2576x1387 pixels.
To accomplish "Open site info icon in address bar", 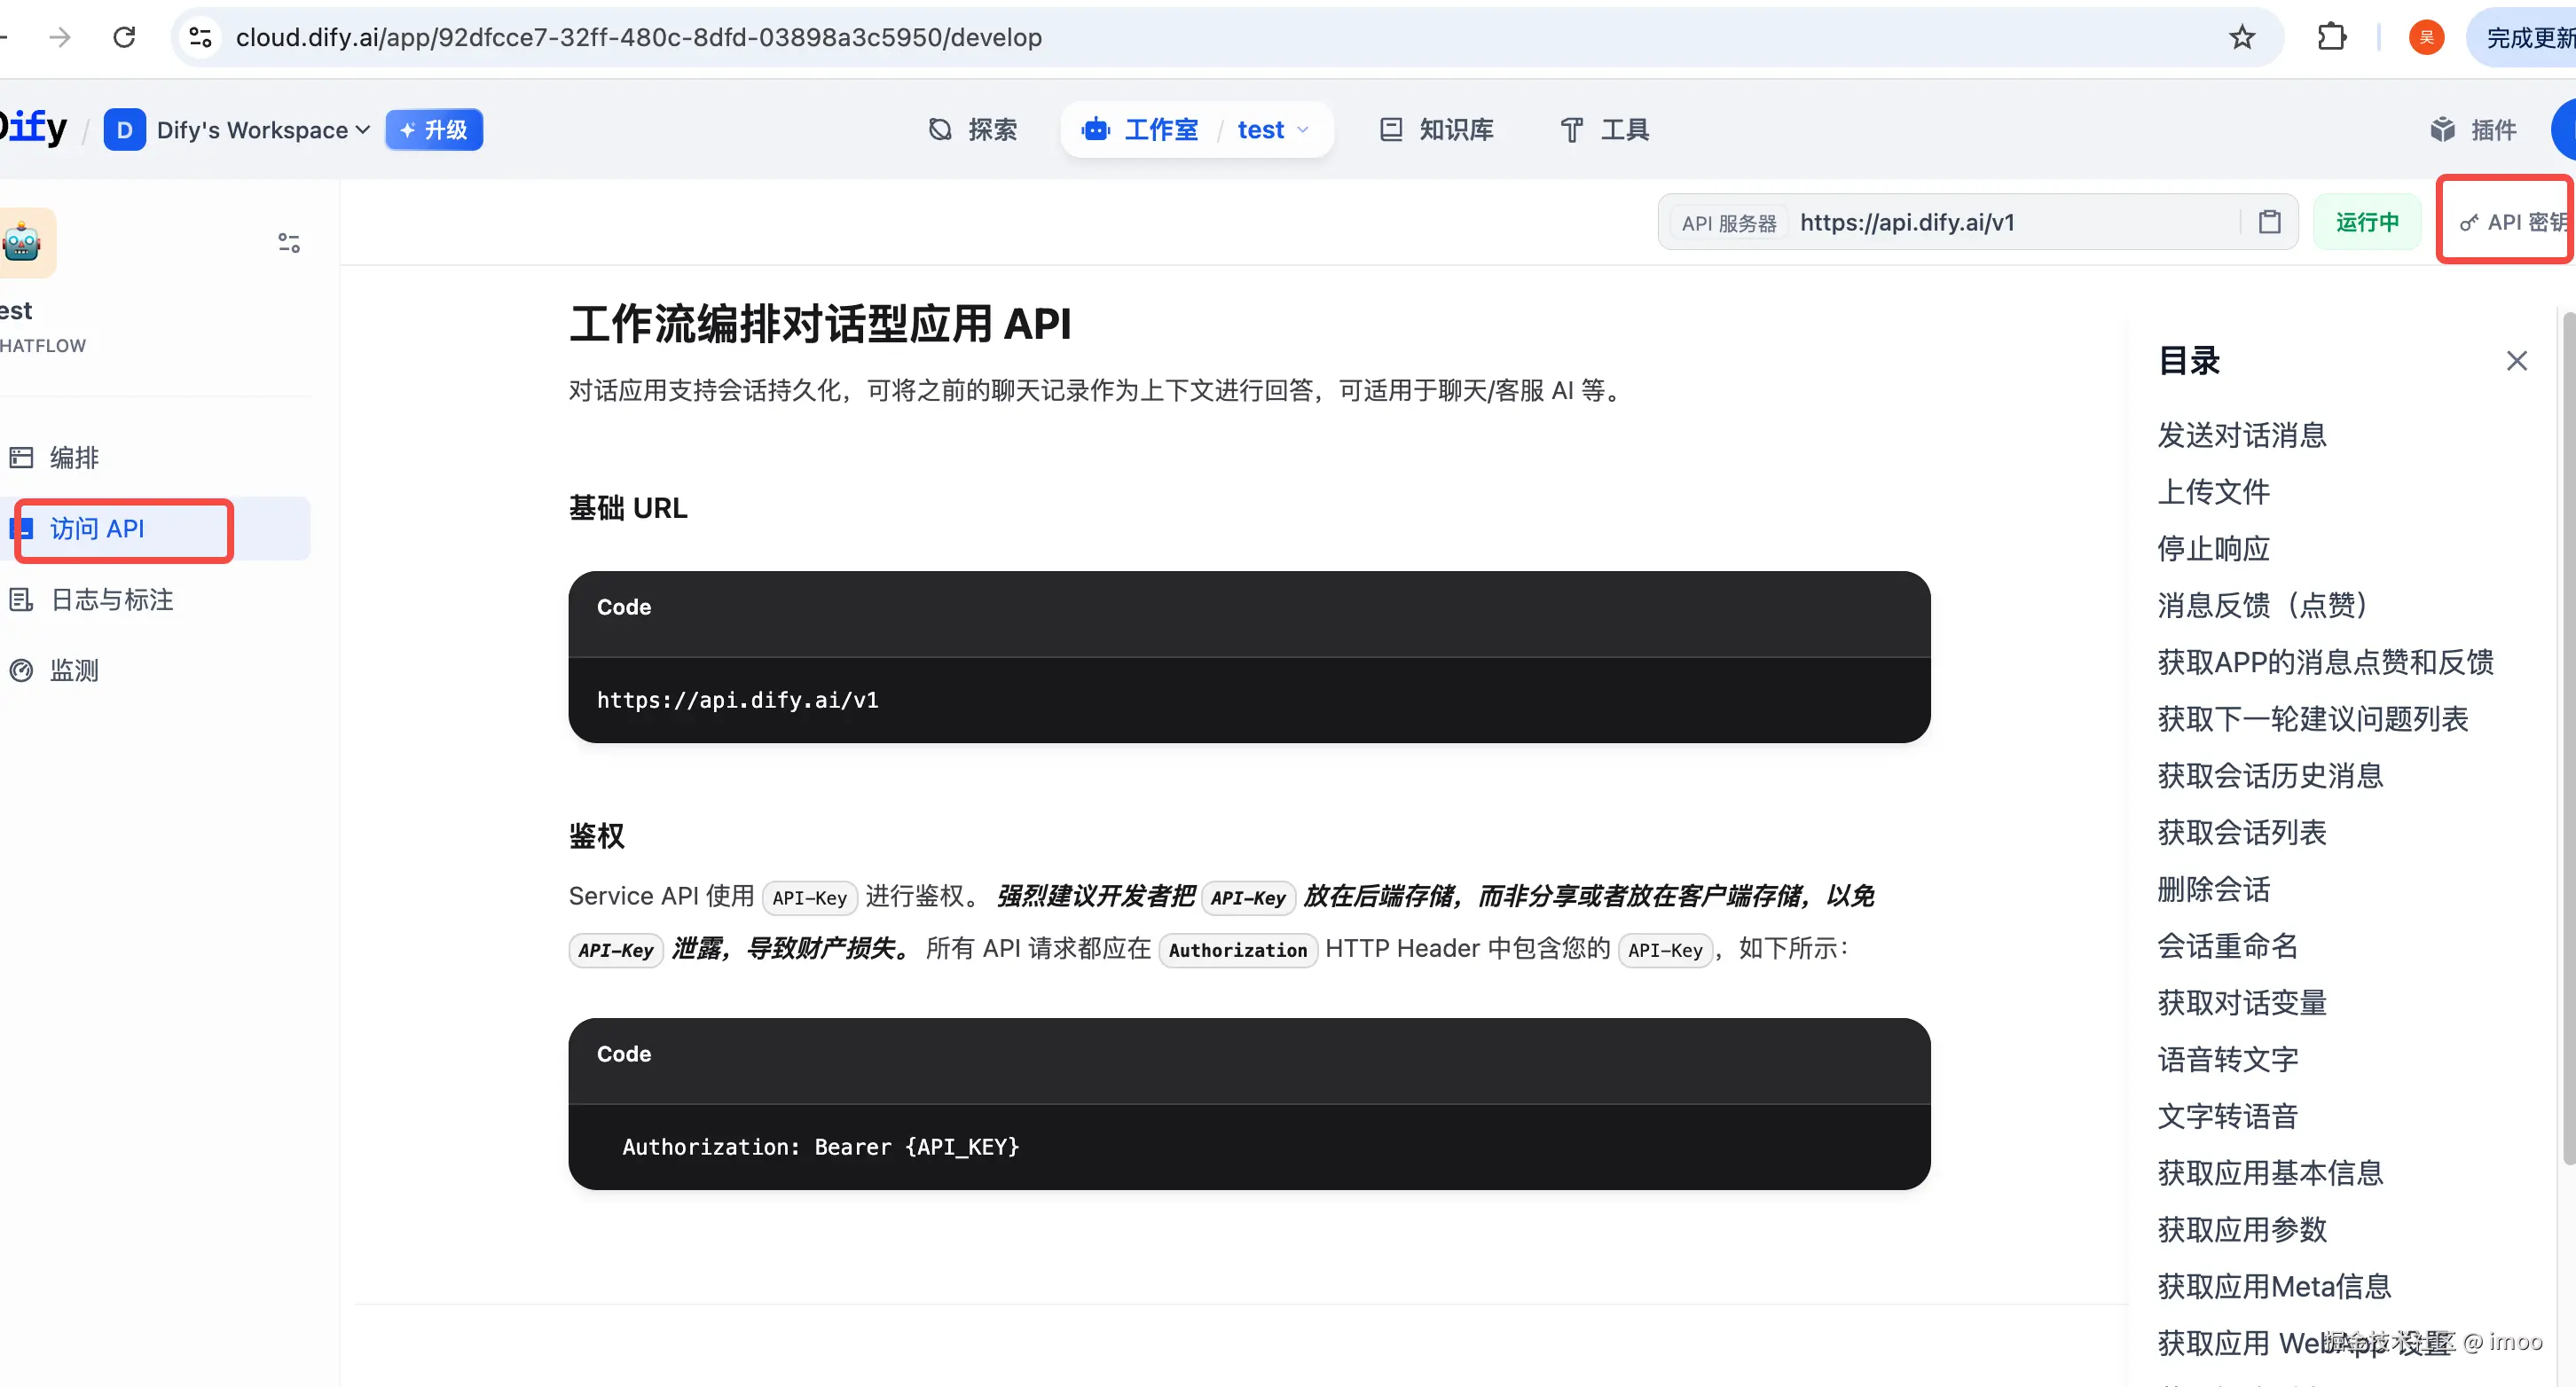I will click(x=200, y=37).
